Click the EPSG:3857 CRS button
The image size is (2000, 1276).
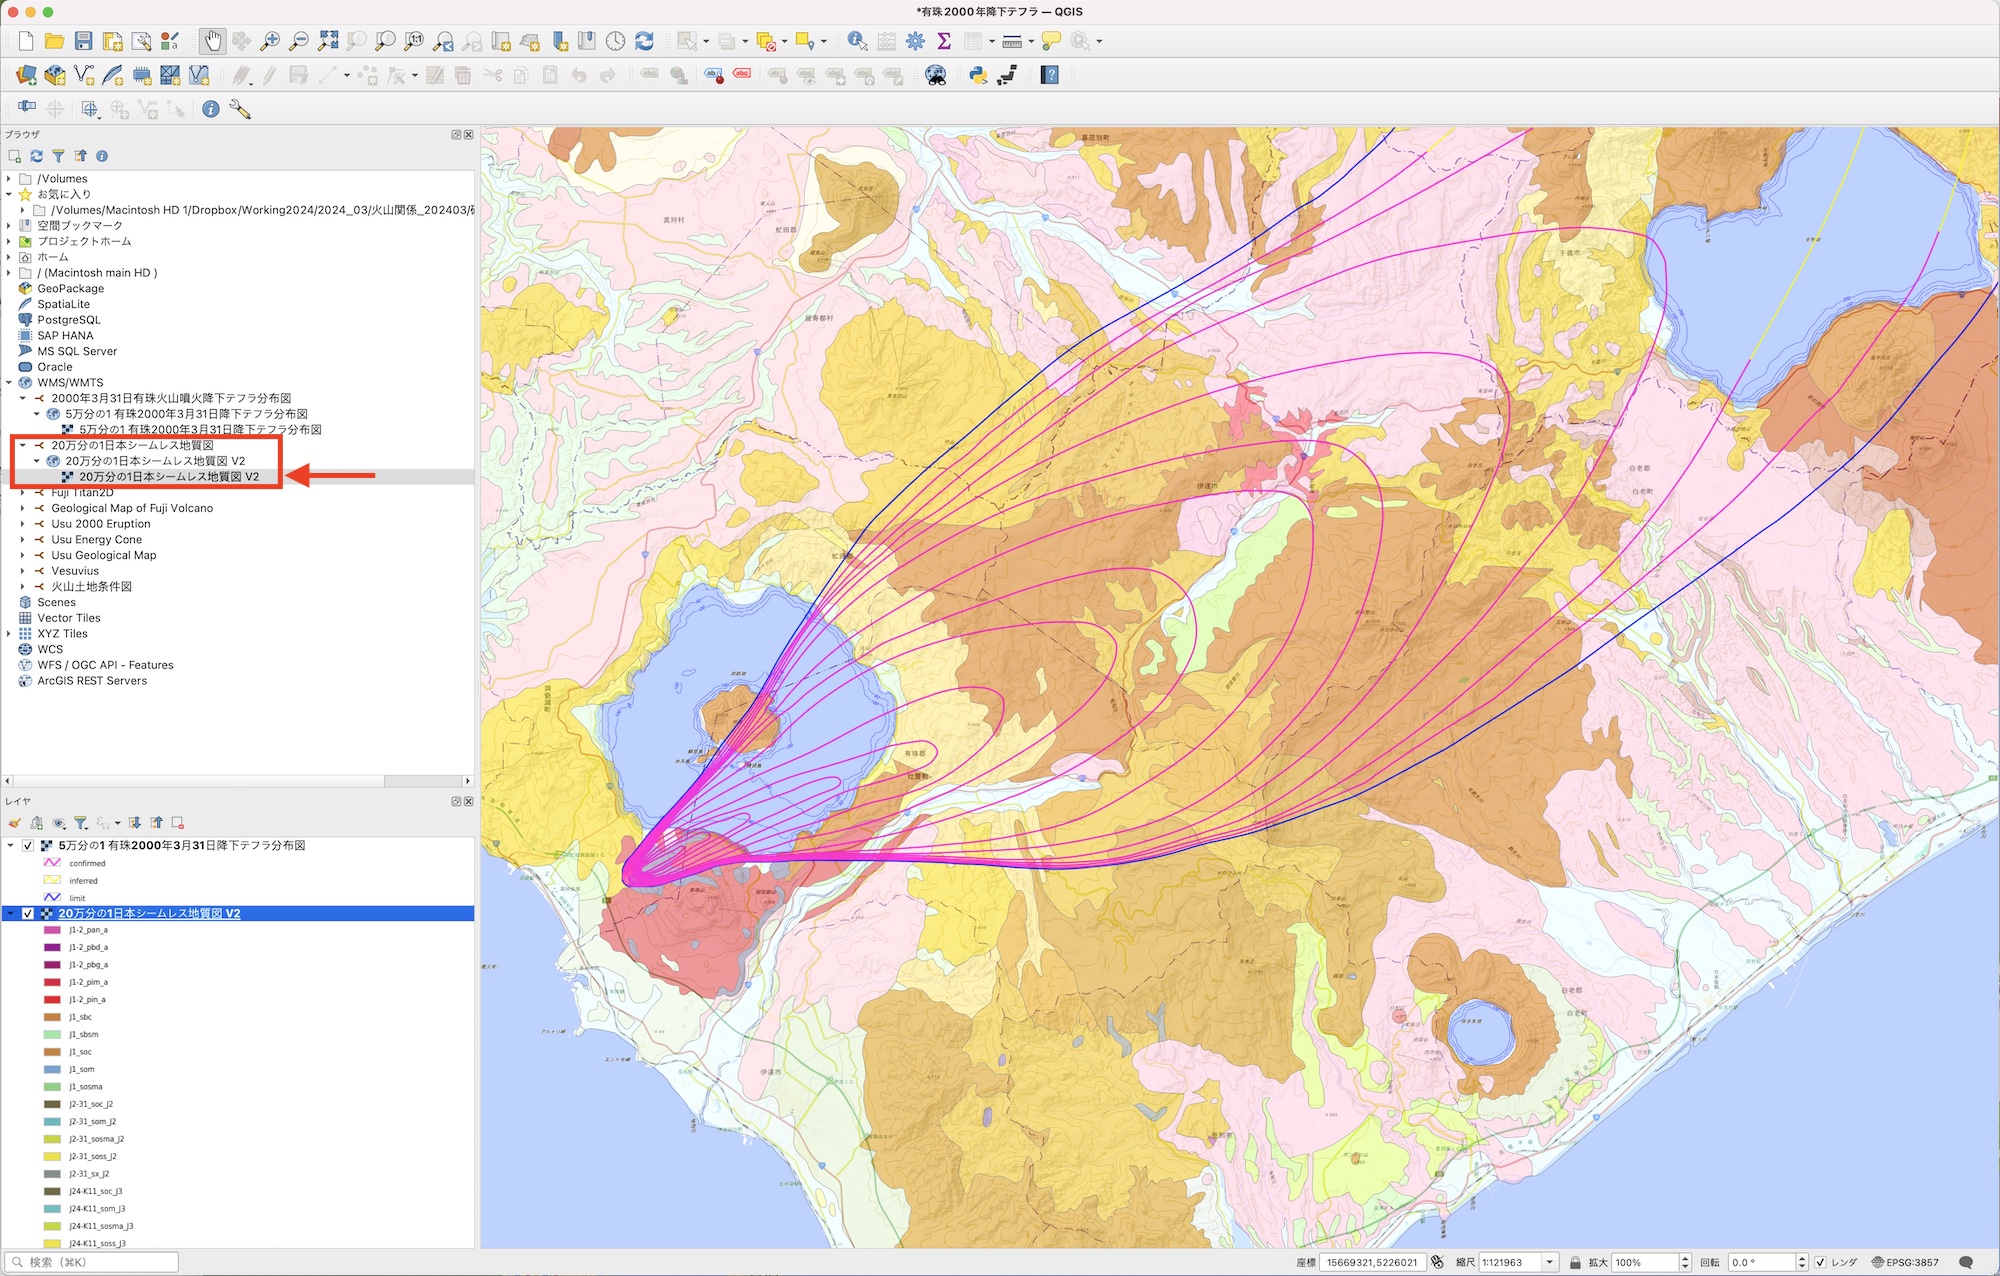coord(1905,1262)
